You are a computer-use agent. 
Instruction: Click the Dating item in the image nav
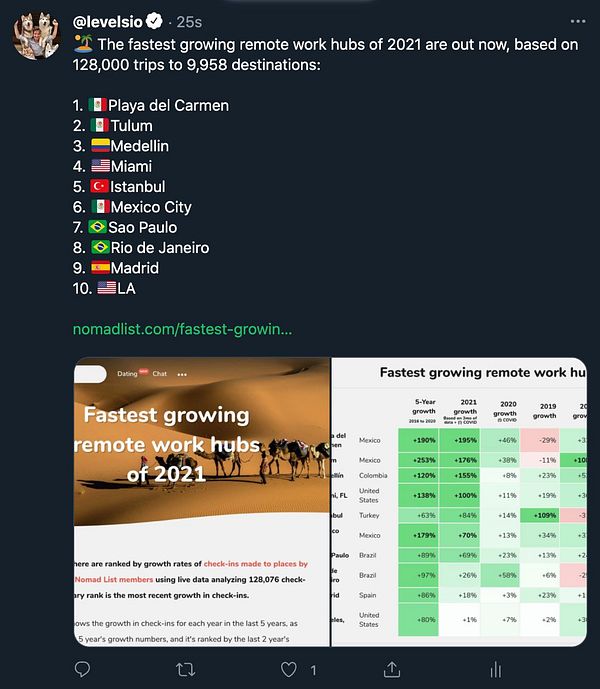pos(127,374)
